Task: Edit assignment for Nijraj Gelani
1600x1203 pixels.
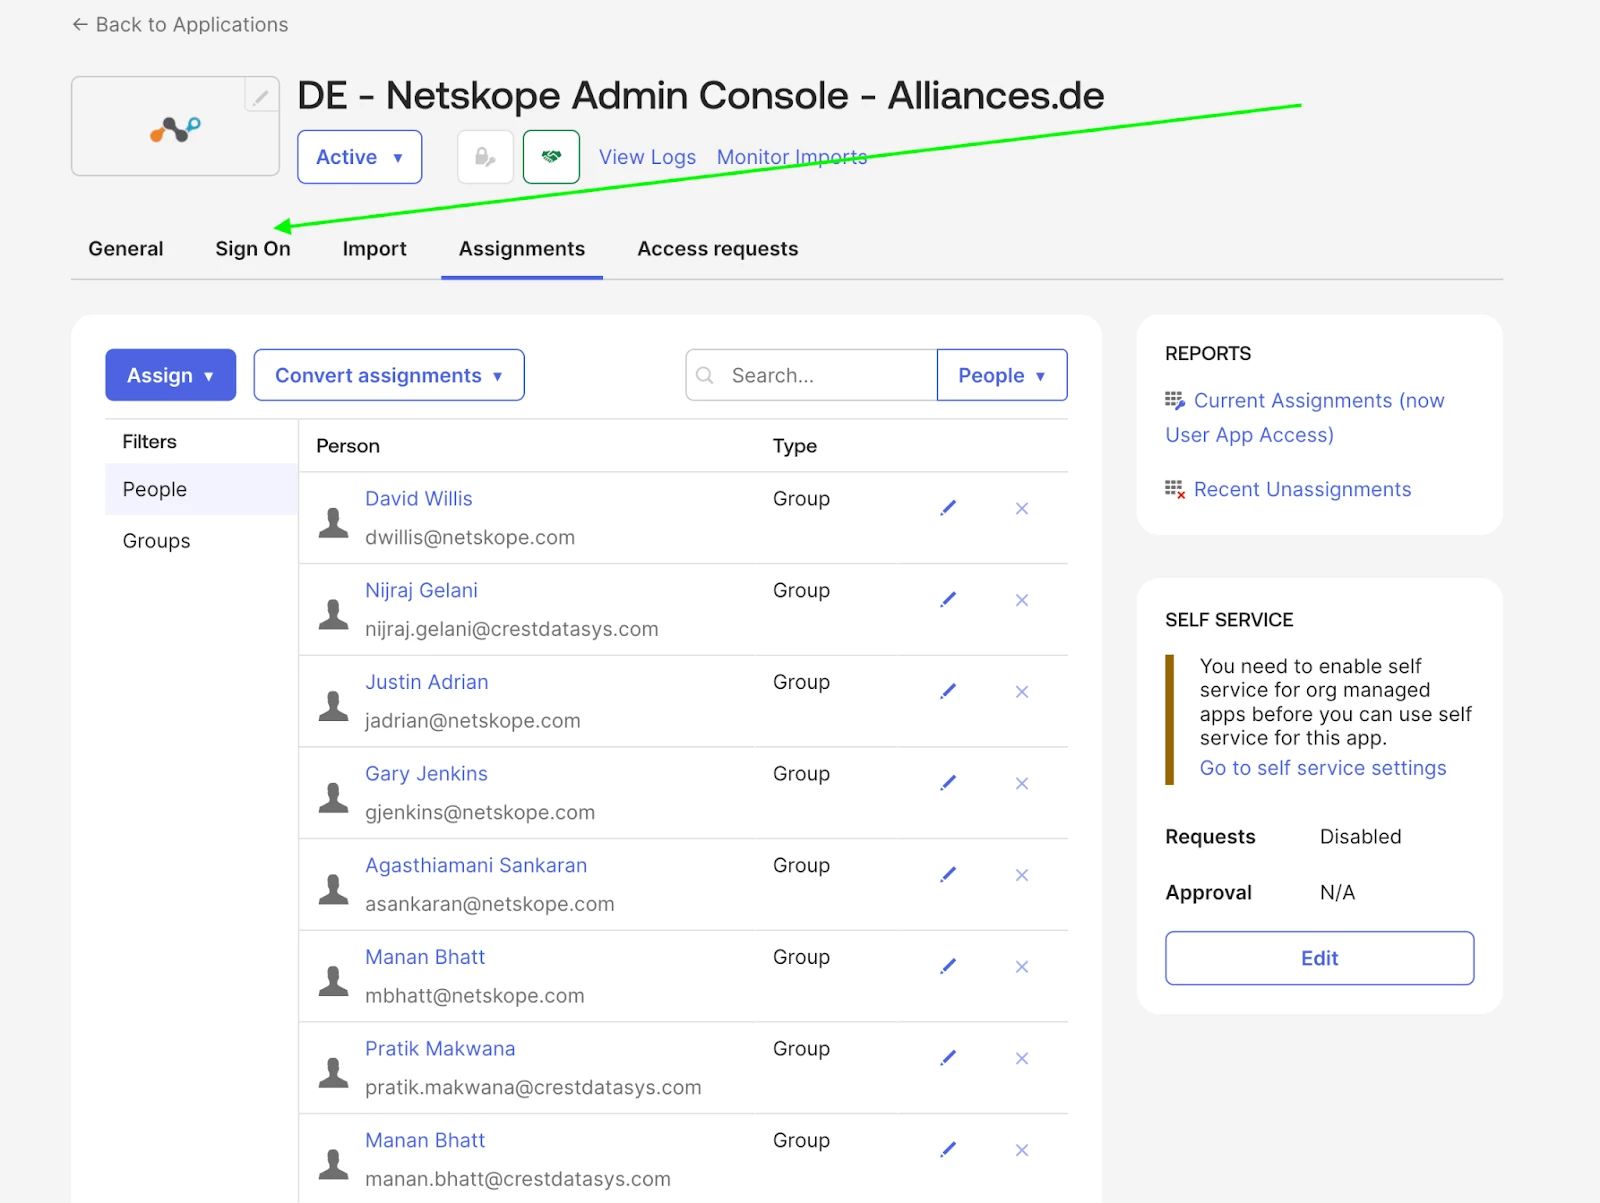Action: click(948, 600)
